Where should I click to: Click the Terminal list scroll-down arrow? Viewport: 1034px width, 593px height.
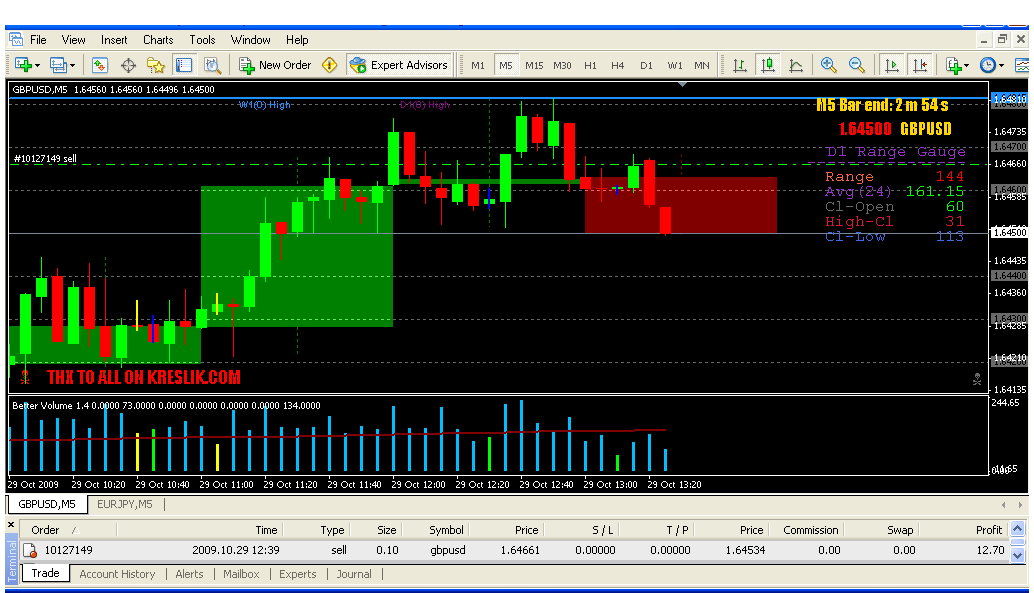pyautogui.click(x=1018, y=555)
